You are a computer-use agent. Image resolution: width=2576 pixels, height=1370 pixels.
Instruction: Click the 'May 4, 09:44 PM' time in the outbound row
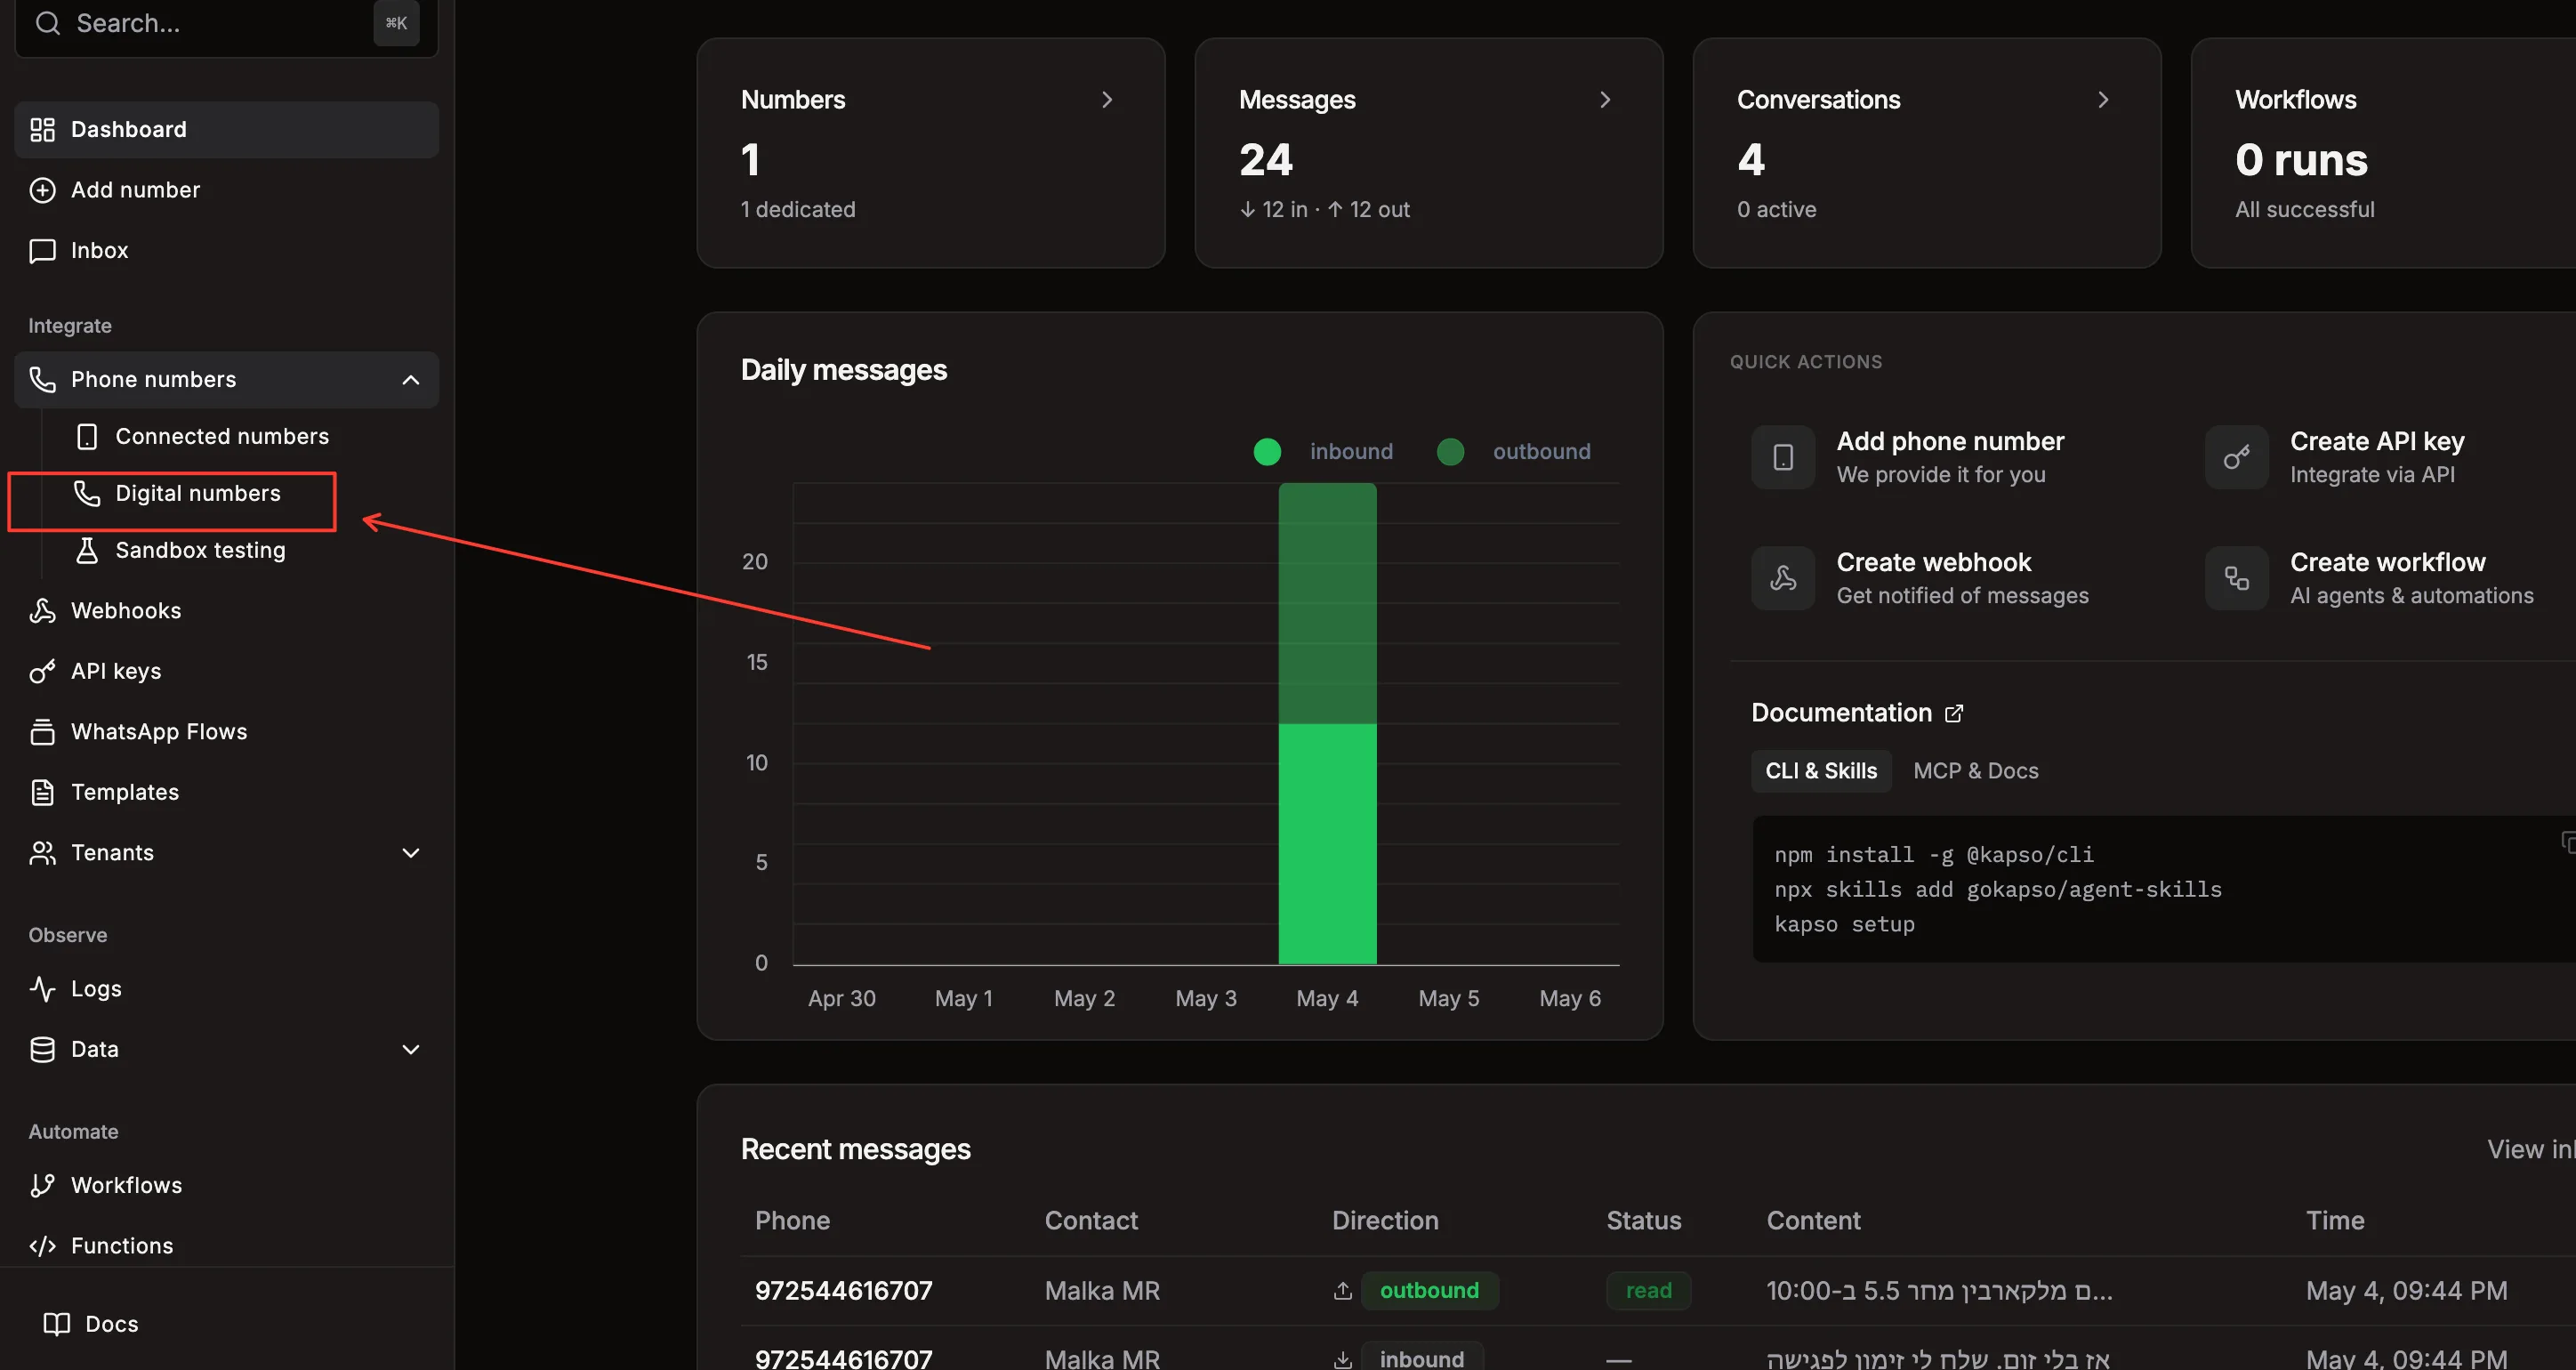[x=2406, y=1291]
